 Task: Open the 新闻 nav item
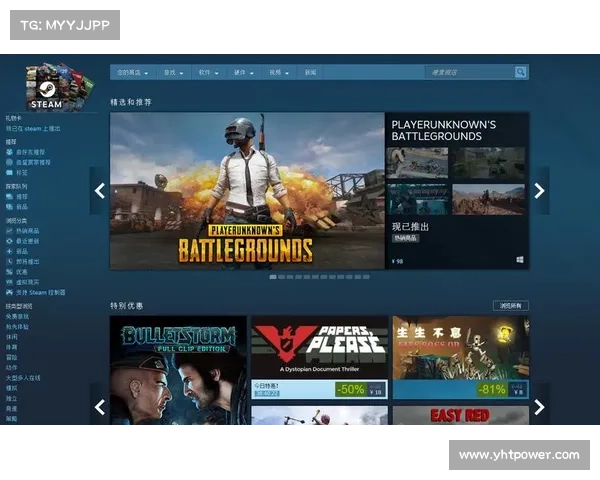click(x=310, y=72)
